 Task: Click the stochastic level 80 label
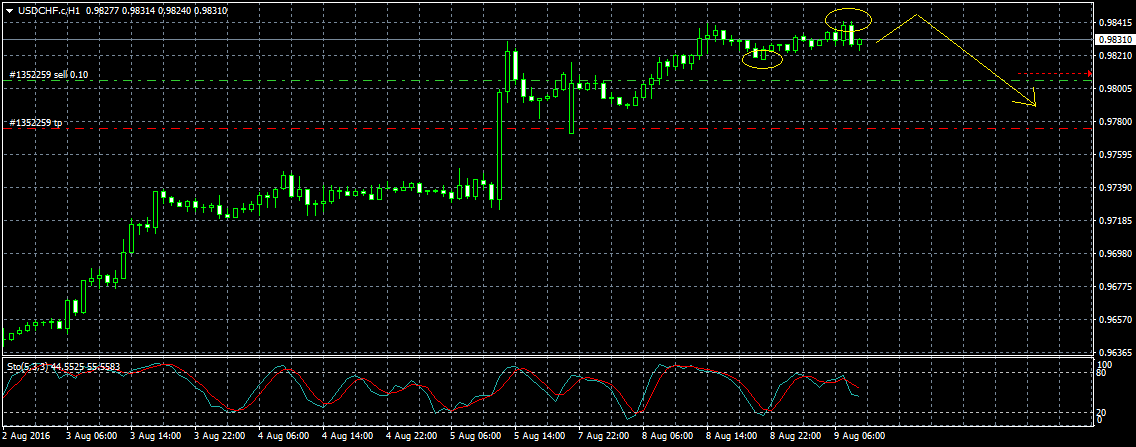[1103, 372]
